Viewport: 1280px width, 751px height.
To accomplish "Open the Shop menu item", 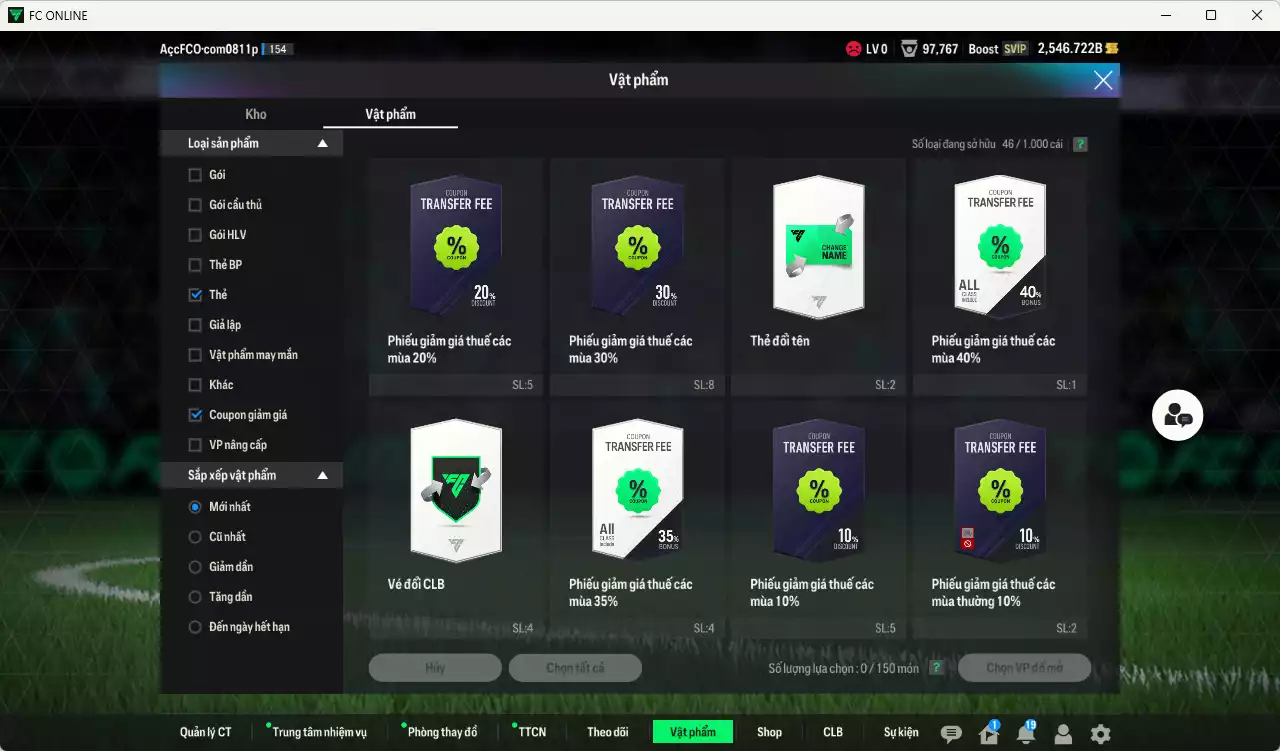I will (769, 732).
